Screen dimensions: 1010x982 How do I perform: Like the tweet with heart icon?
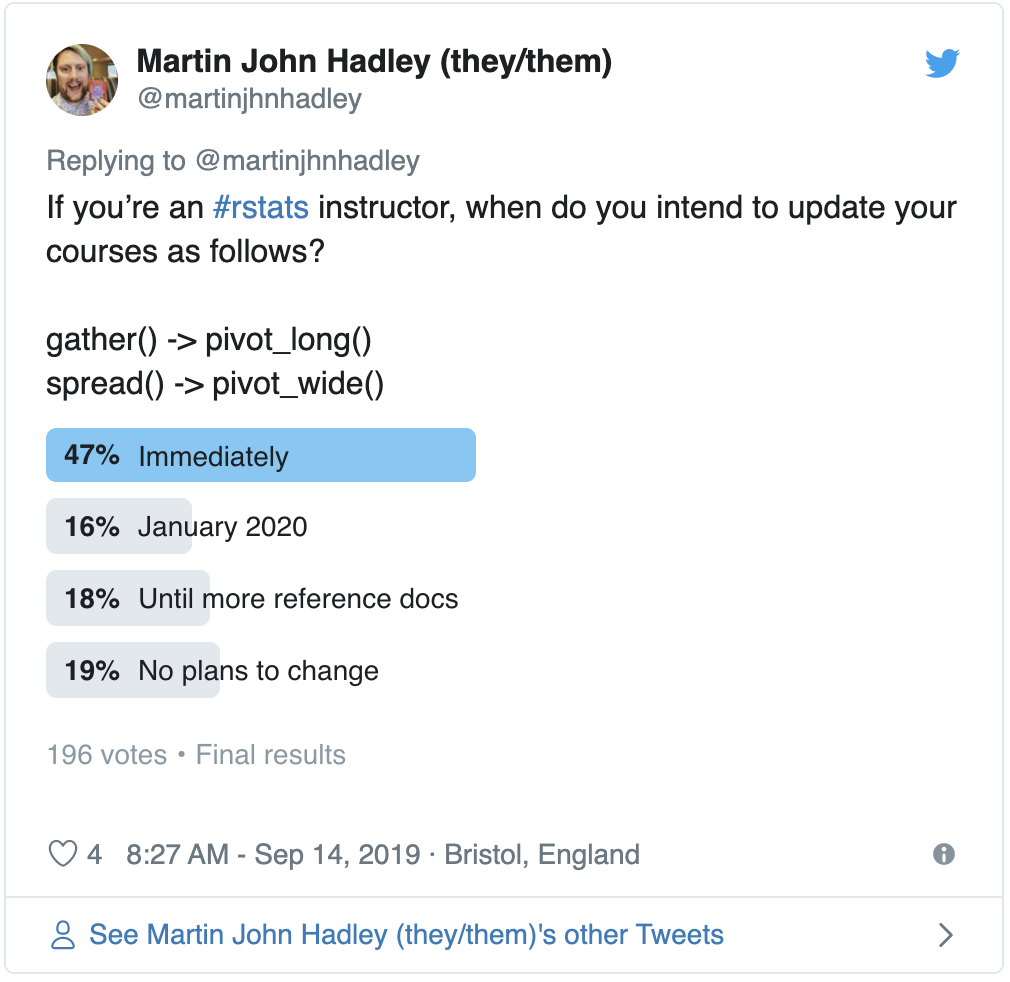point(63,854)
